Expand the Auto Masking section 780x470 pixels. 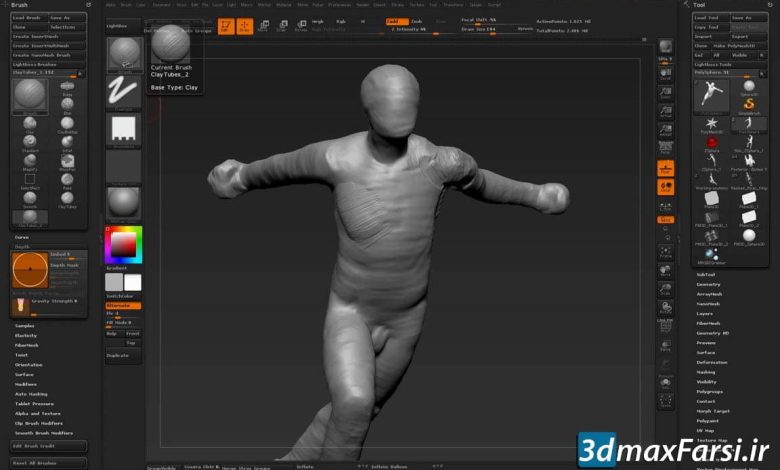(31, 394)
